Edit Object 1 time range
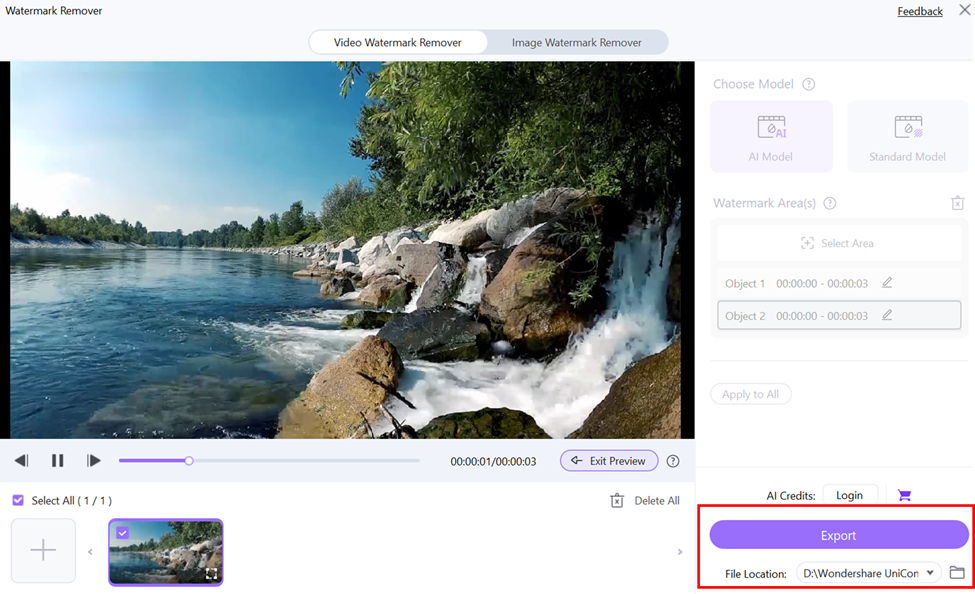This screenshot has height=594, width=975. 887,283
